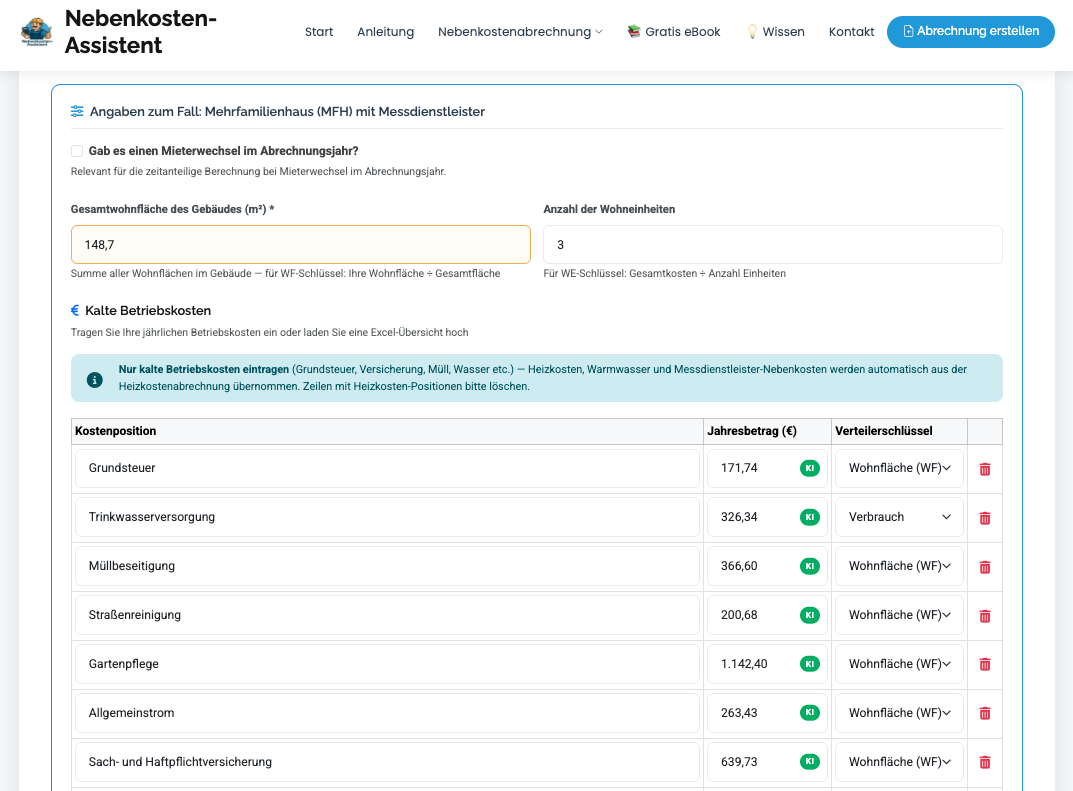Open Verteilerschlüssel dropdown for Gartenpflege
Image resolution: width=1073 pixels, height=791 pixels.
coord(899,664)
